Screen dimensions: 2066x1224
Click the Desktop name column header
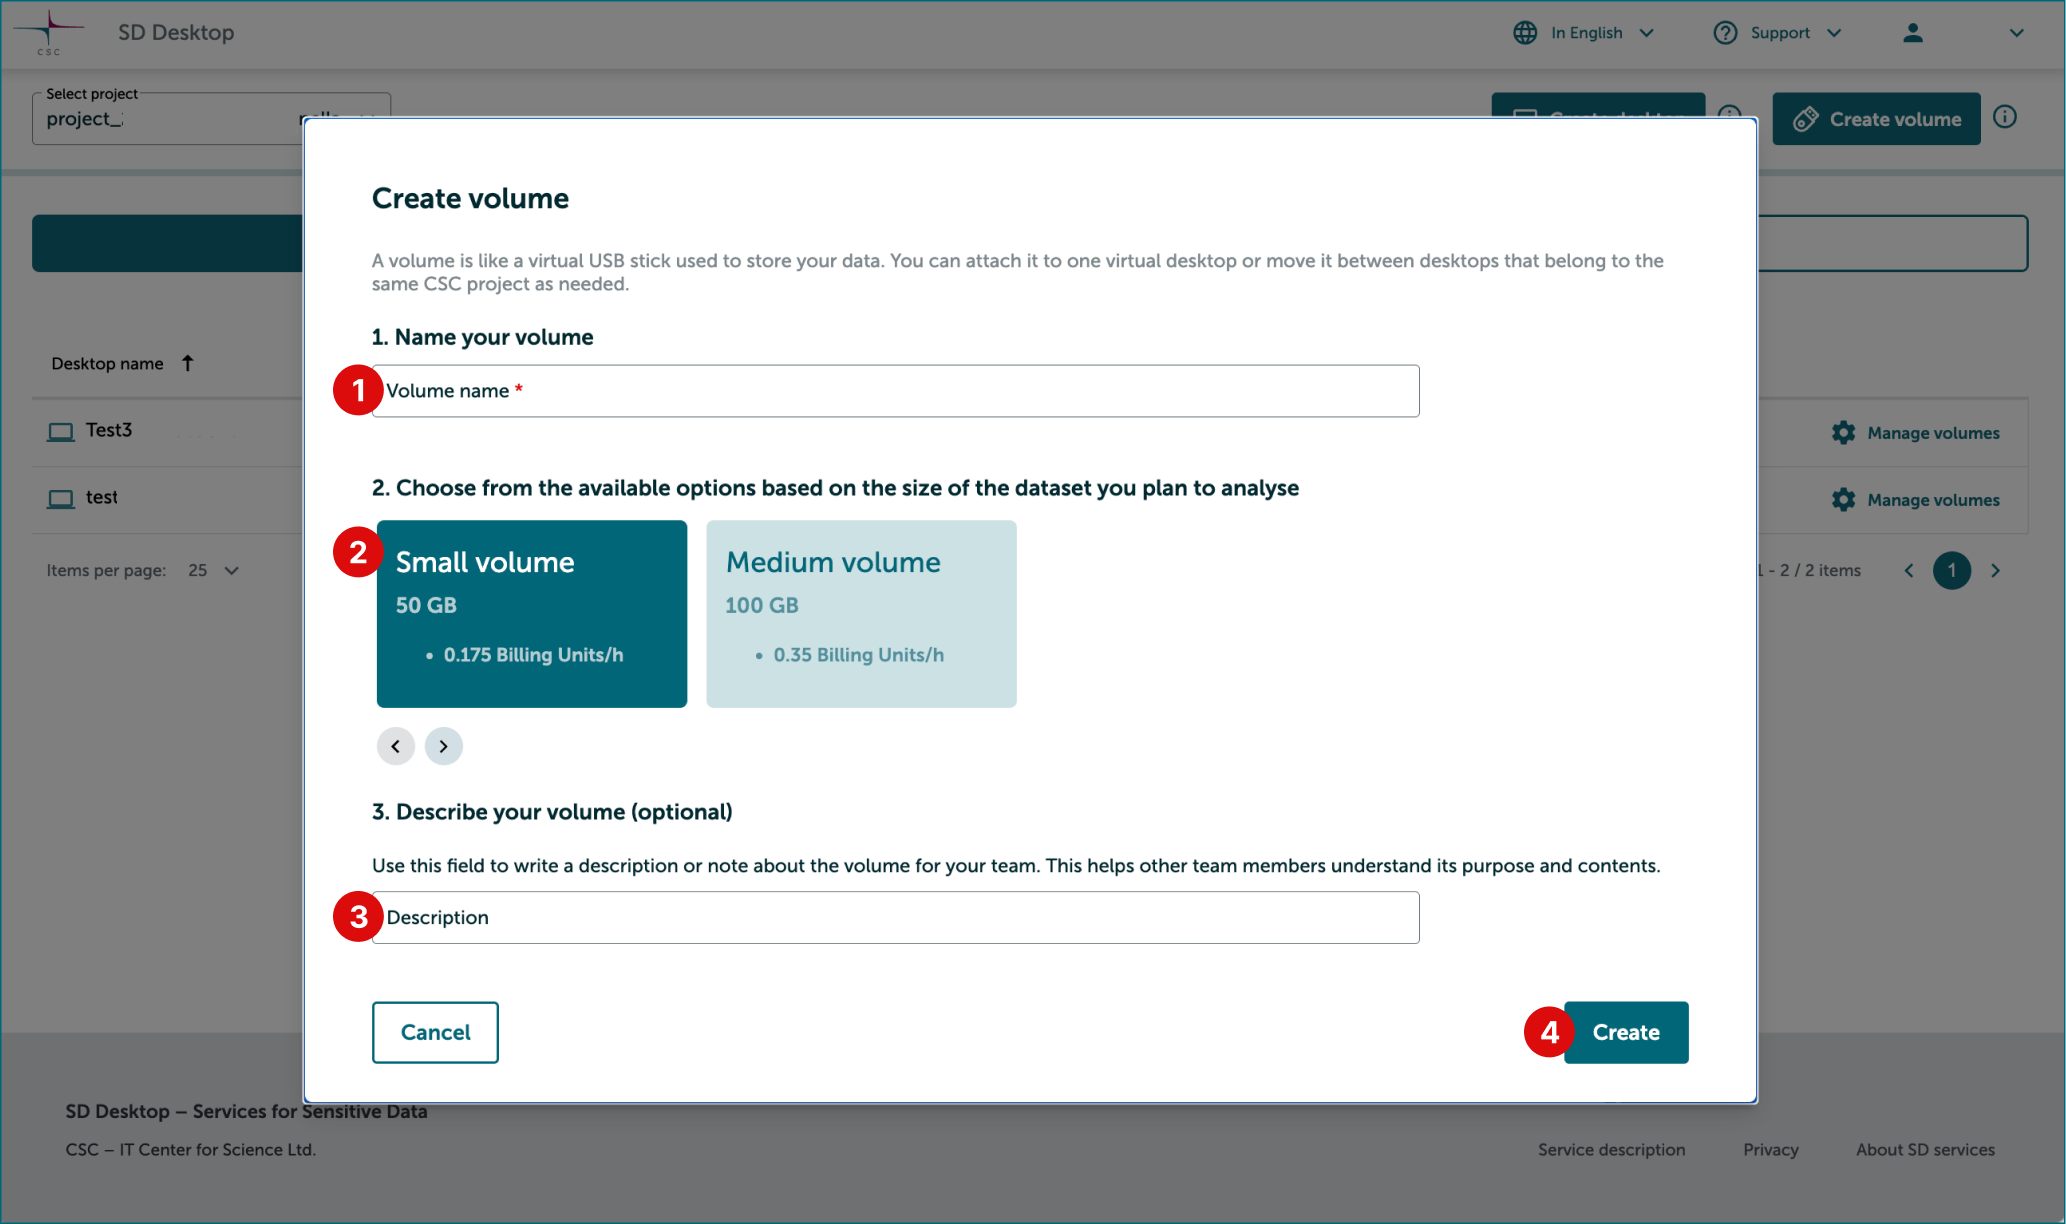click(x=107, y=364)
